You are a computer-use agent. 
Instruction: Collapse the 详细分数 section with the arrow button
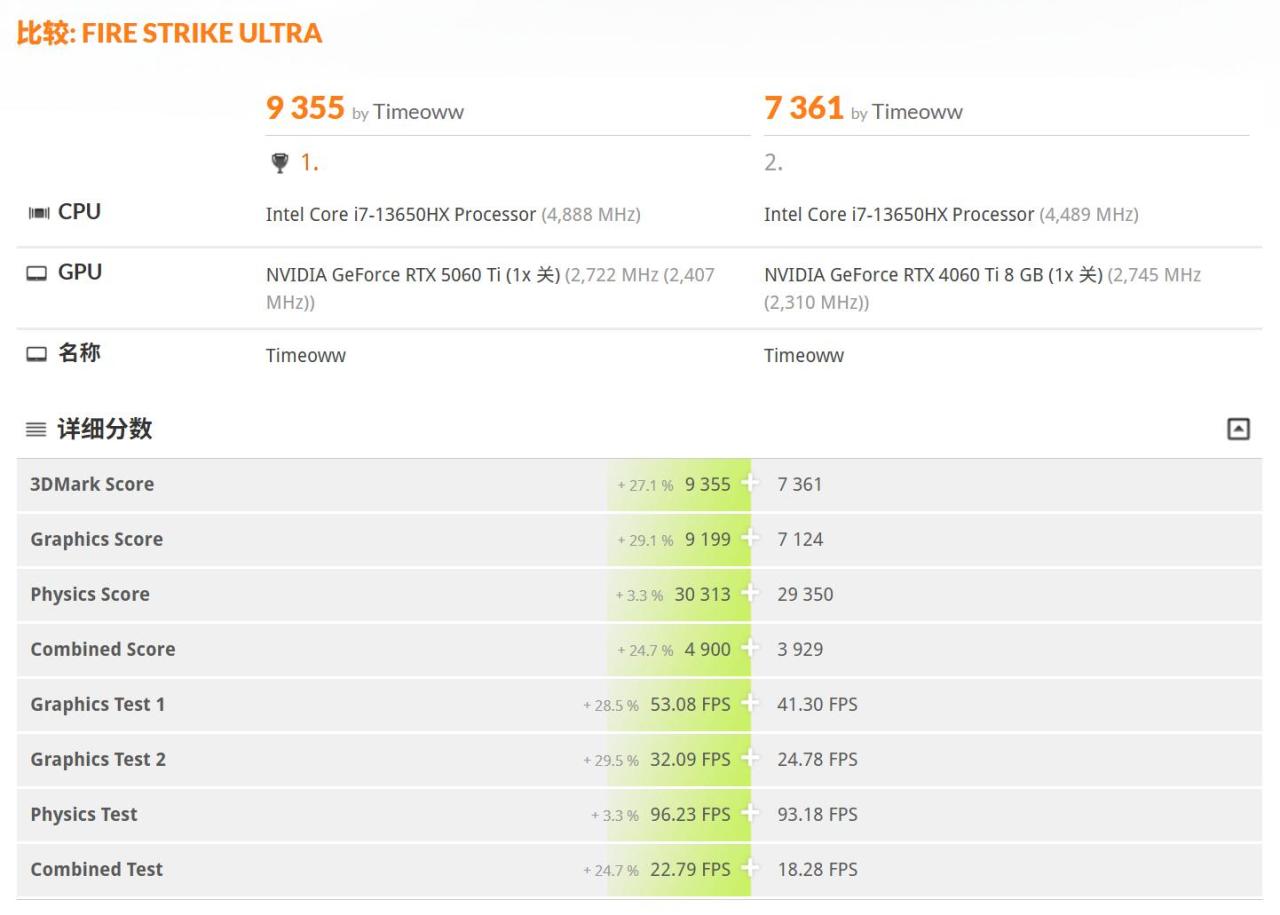click(1238, 429)
